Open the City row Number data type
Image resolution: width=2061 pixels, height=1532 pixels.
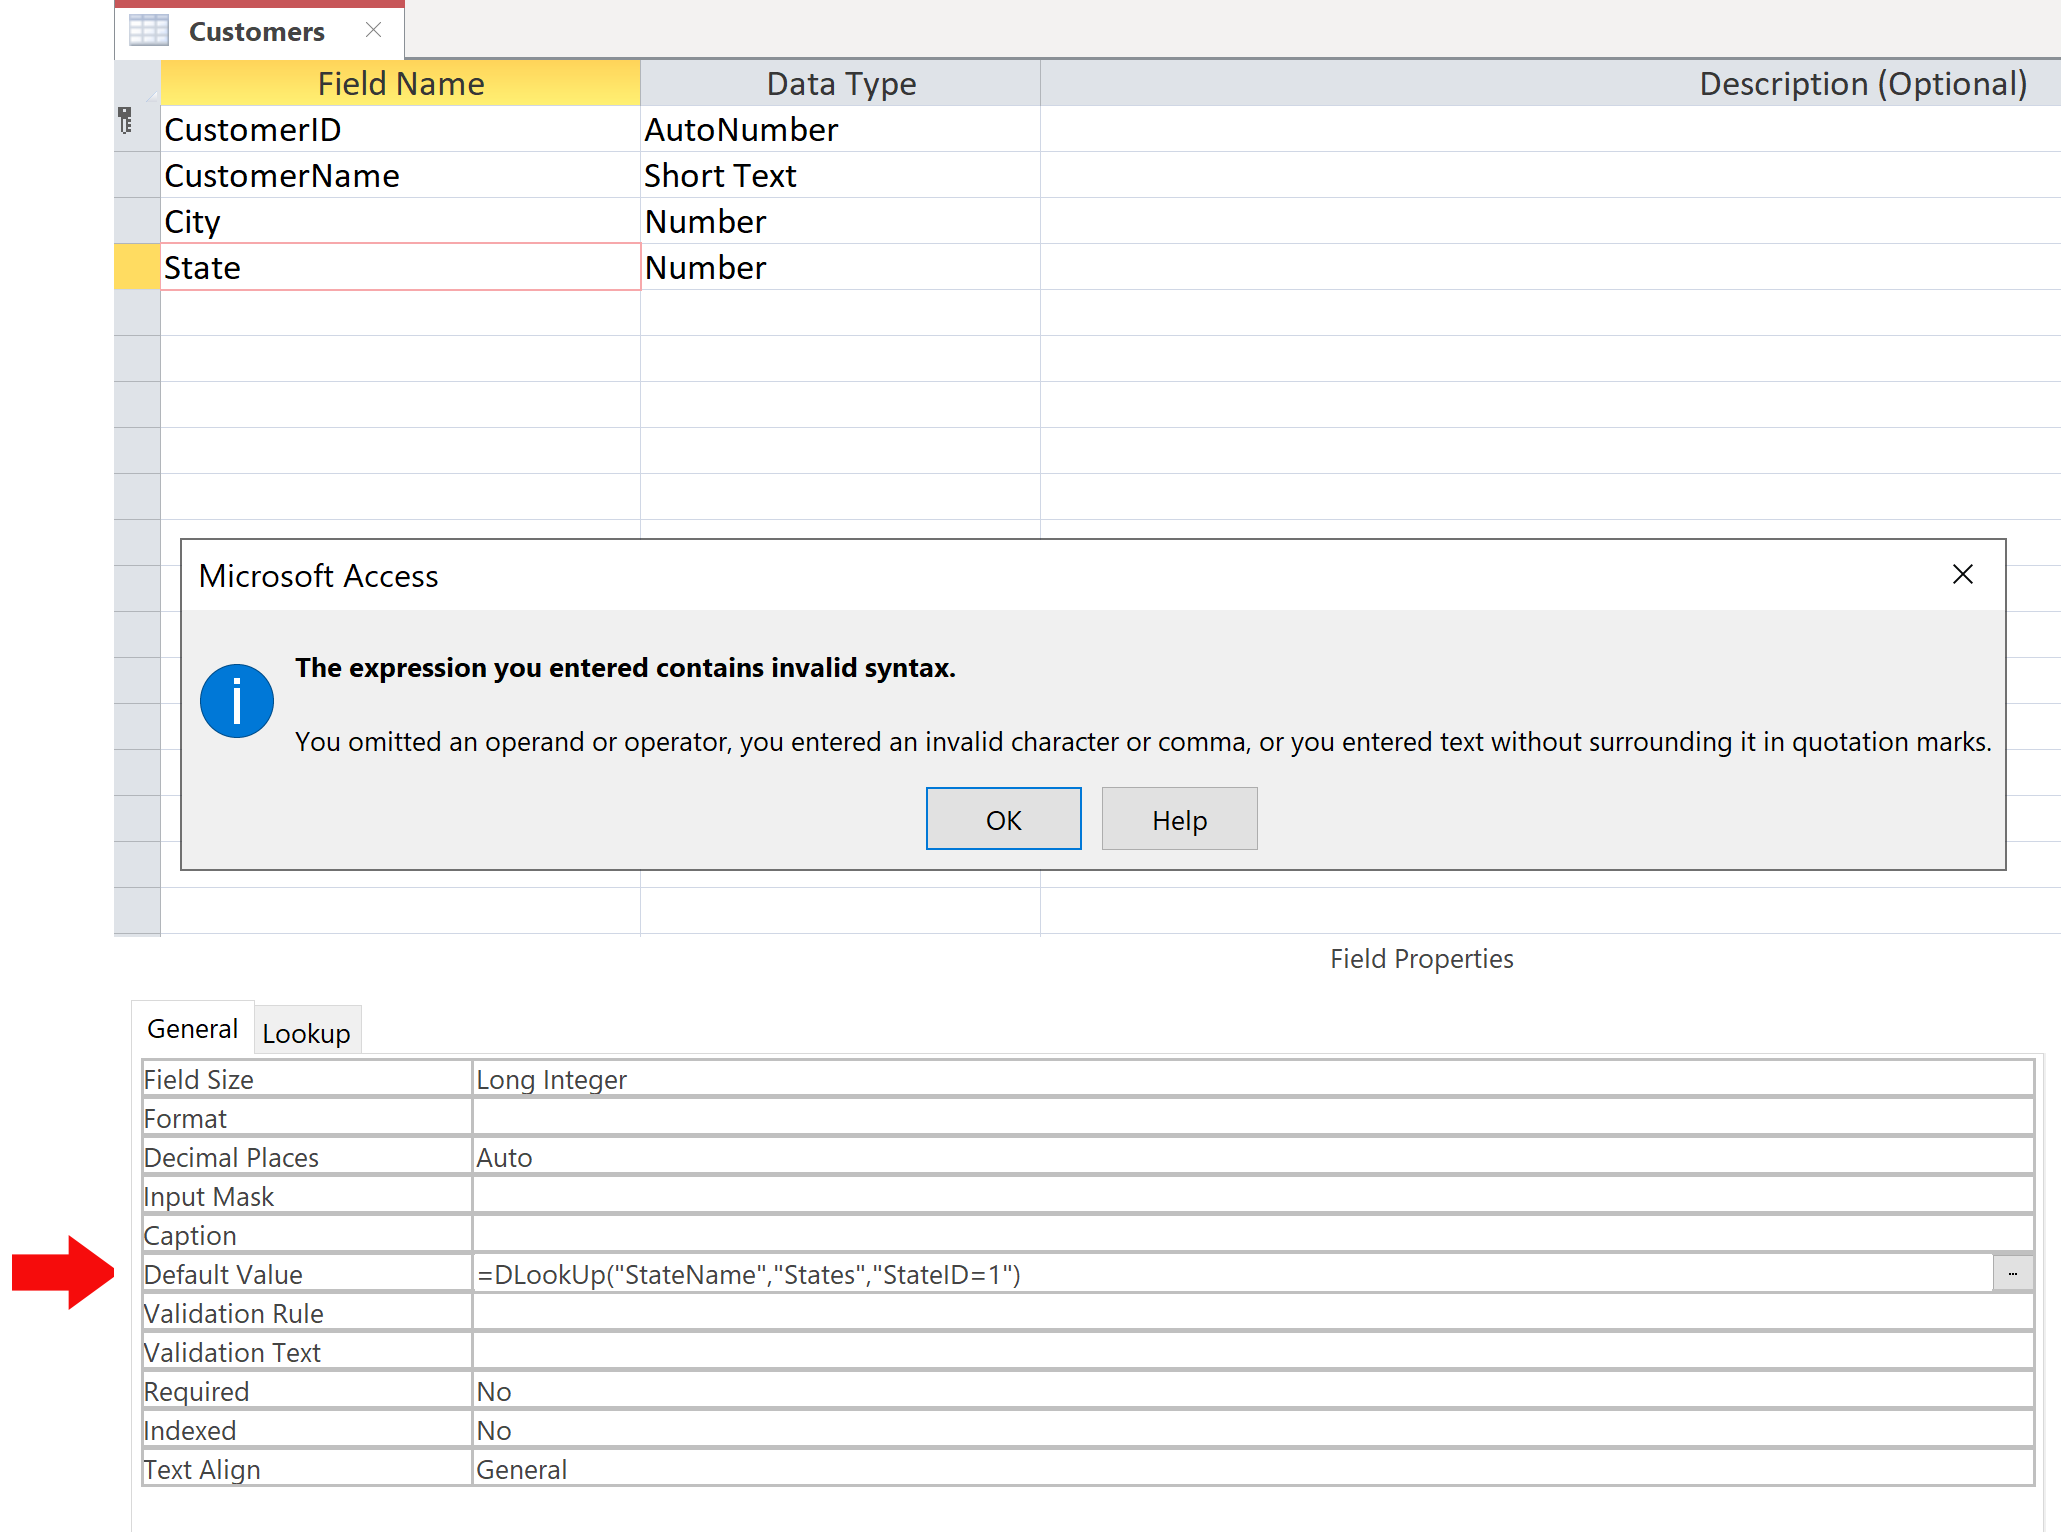coord(840,221)
